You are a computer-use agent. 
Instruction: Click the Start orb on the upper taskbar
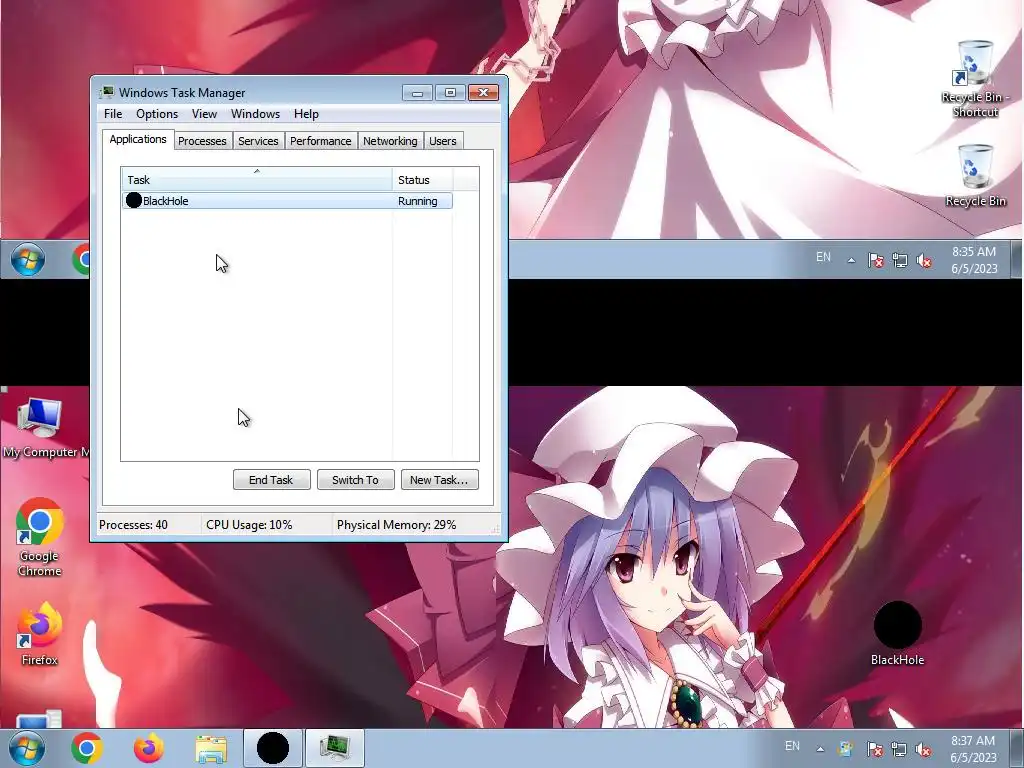27,259
